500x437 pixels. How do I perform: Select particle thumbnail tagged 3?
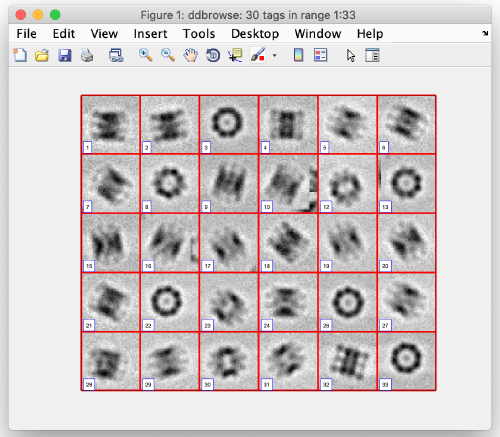click(229, 124)
